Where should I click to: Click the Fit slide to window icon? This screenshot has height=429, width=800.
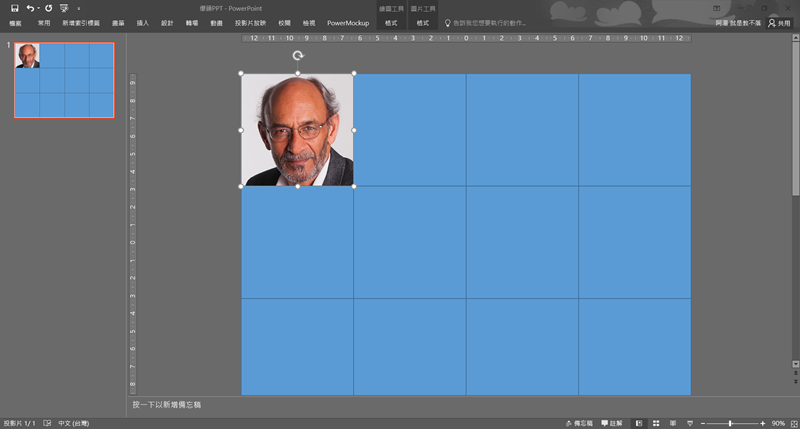[x=792, y=423]
